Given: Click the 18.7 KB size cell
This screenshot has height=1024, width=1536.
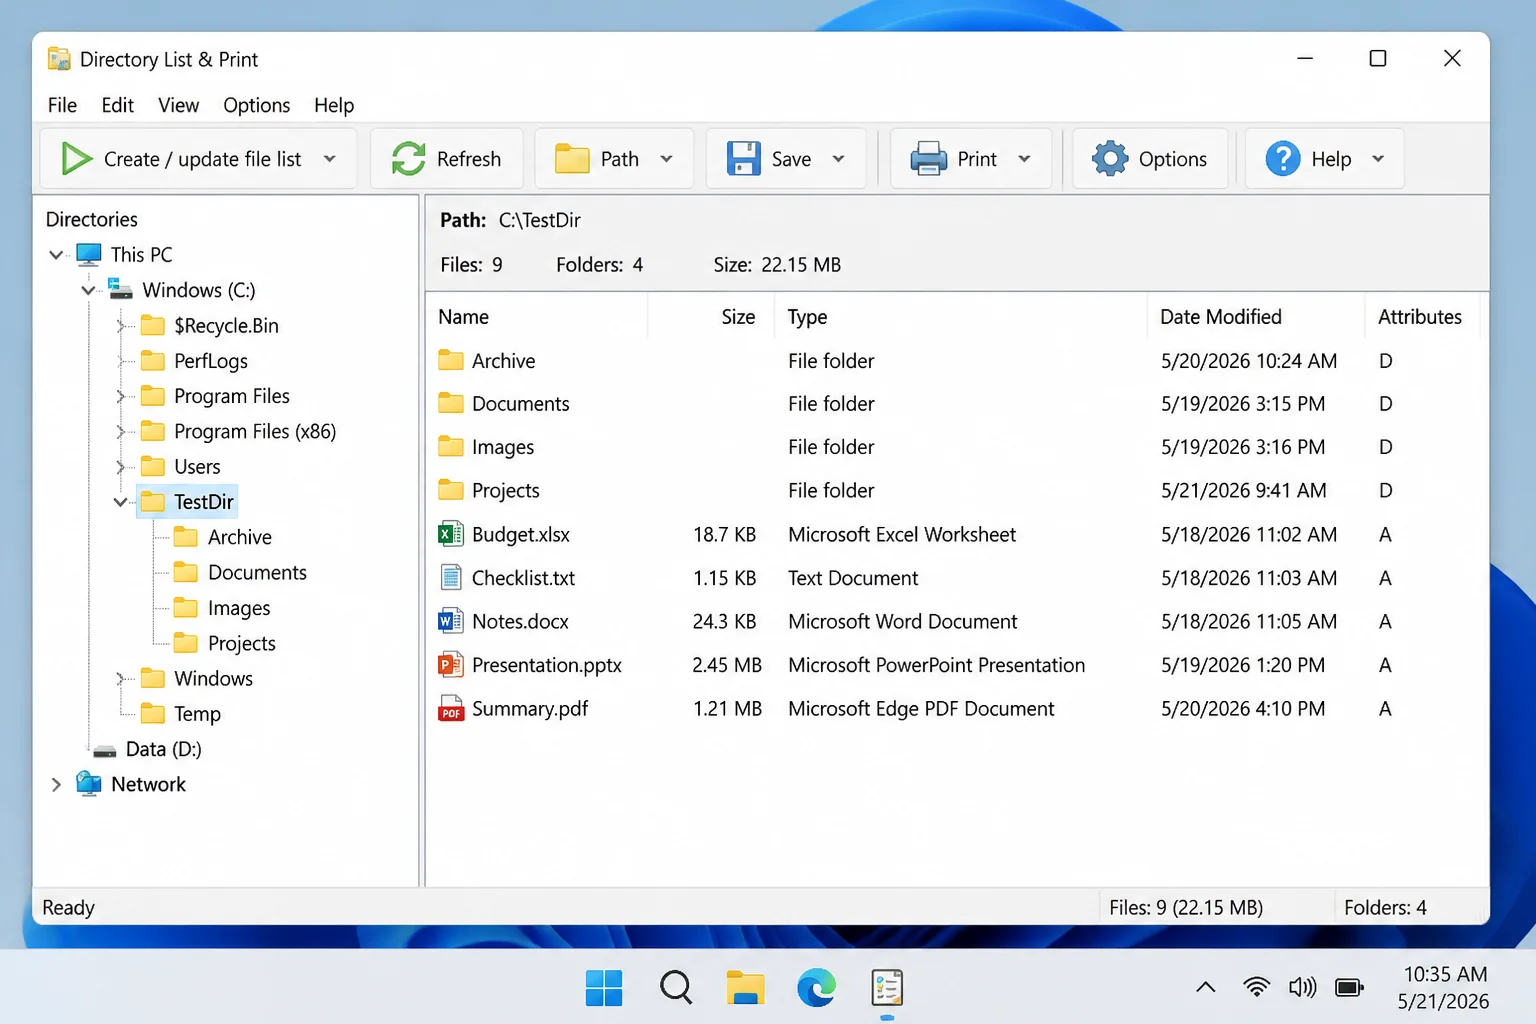Looking at the screenshot, I should (x=724, y=535).
